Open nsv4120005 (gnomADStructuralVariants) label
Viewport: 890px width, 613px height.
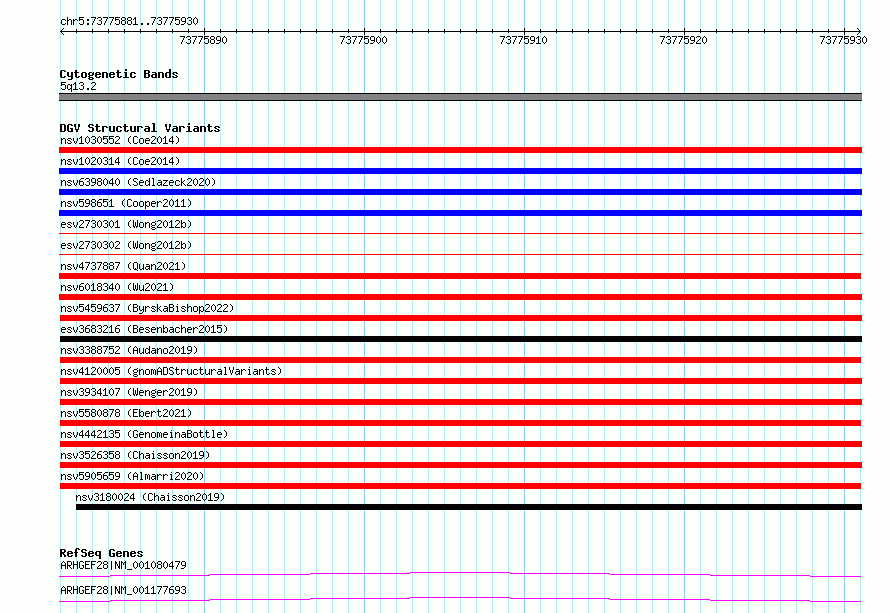click(171, 371)
